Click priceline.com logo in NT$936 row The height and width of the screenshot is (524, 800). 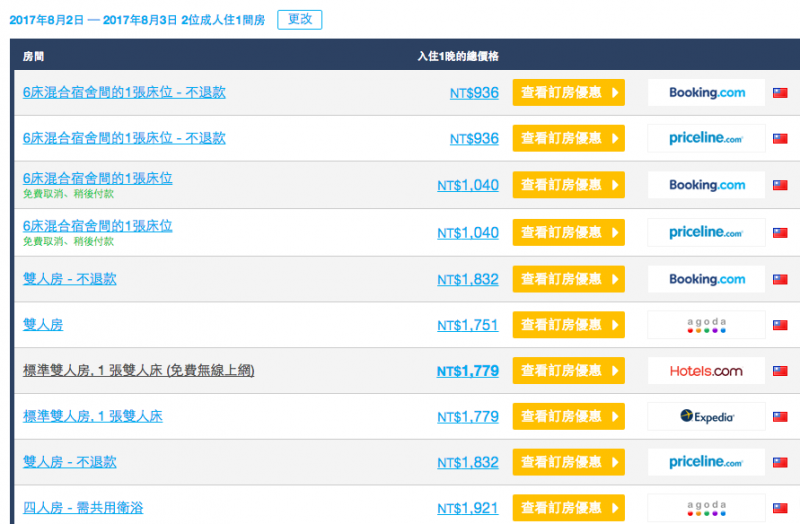pos(707,138)
